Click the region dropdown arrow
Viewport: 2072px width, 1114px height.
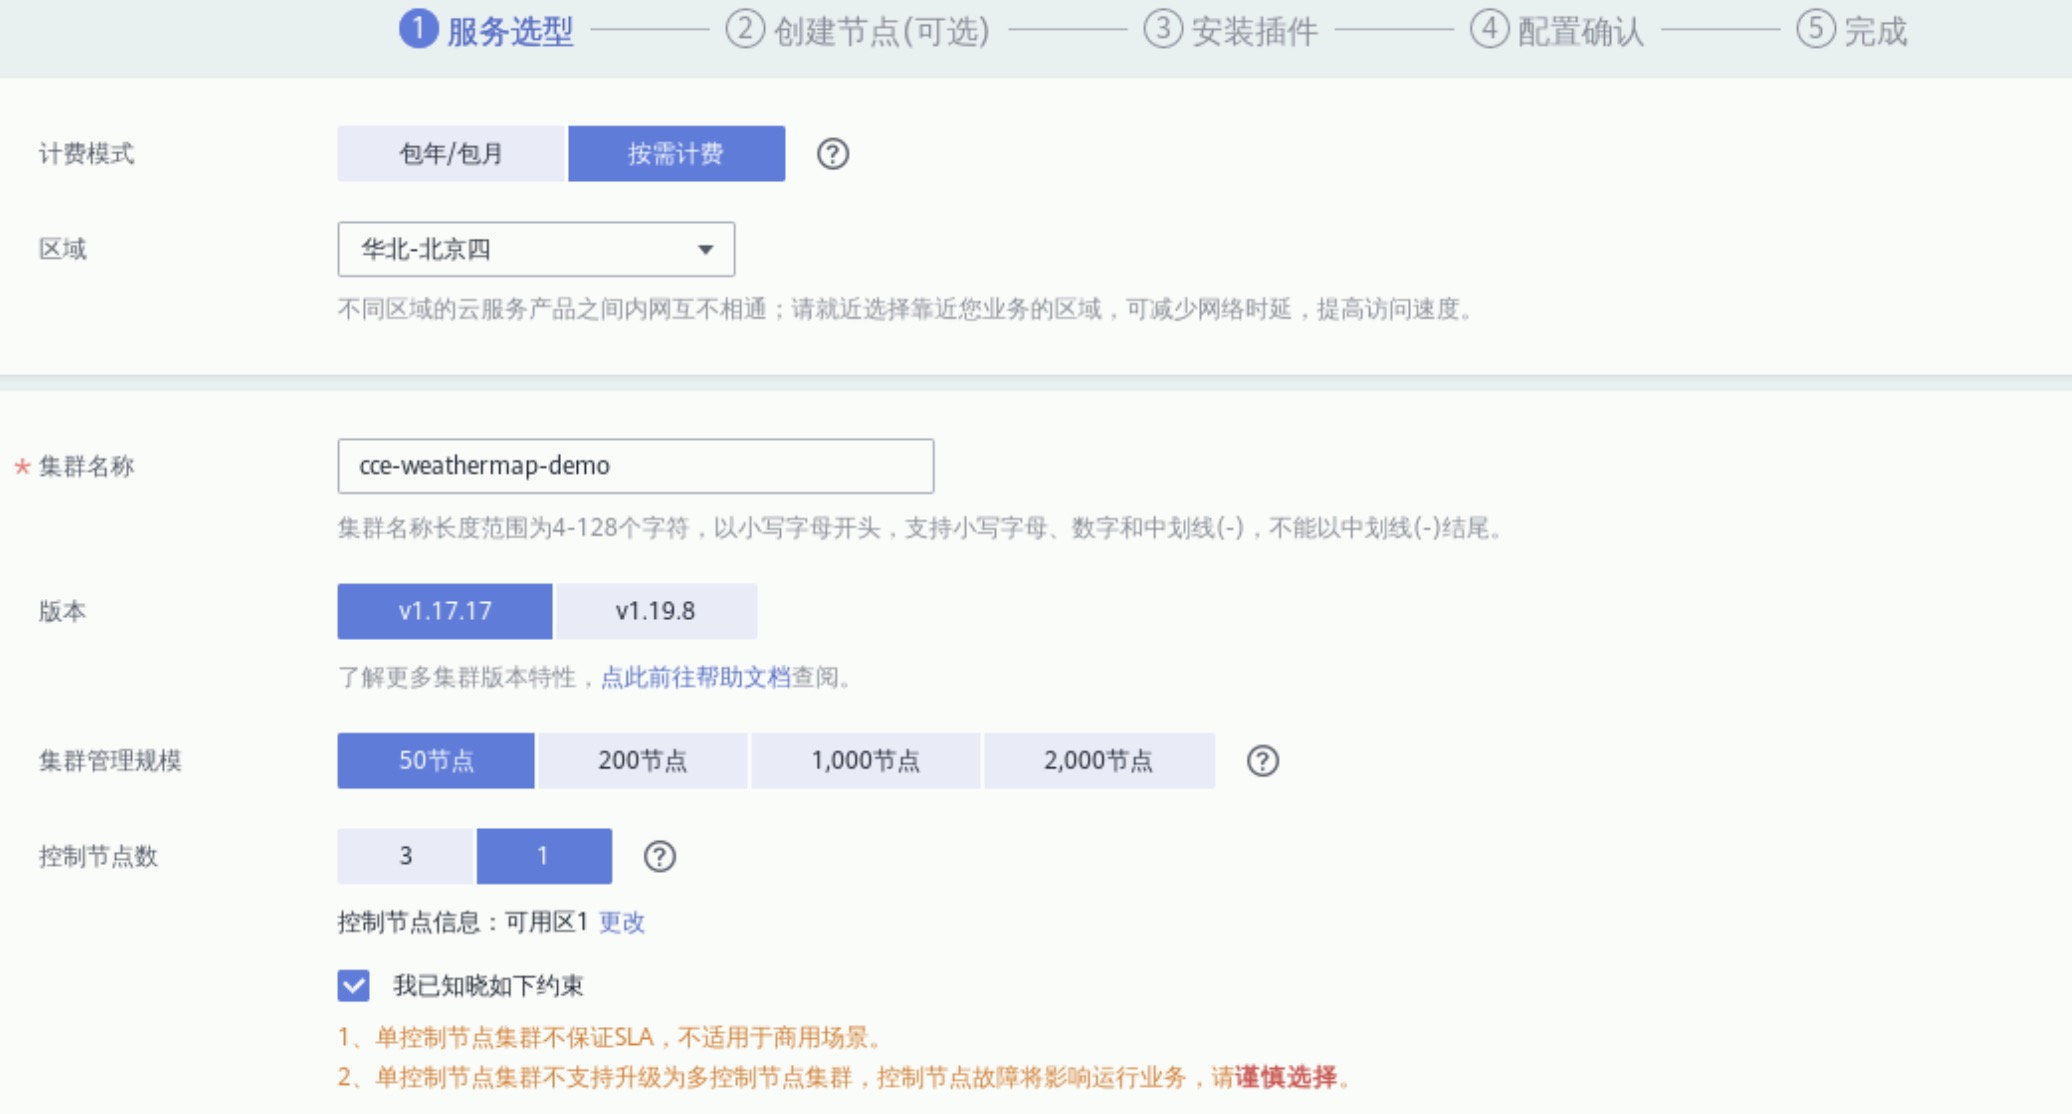705,249
